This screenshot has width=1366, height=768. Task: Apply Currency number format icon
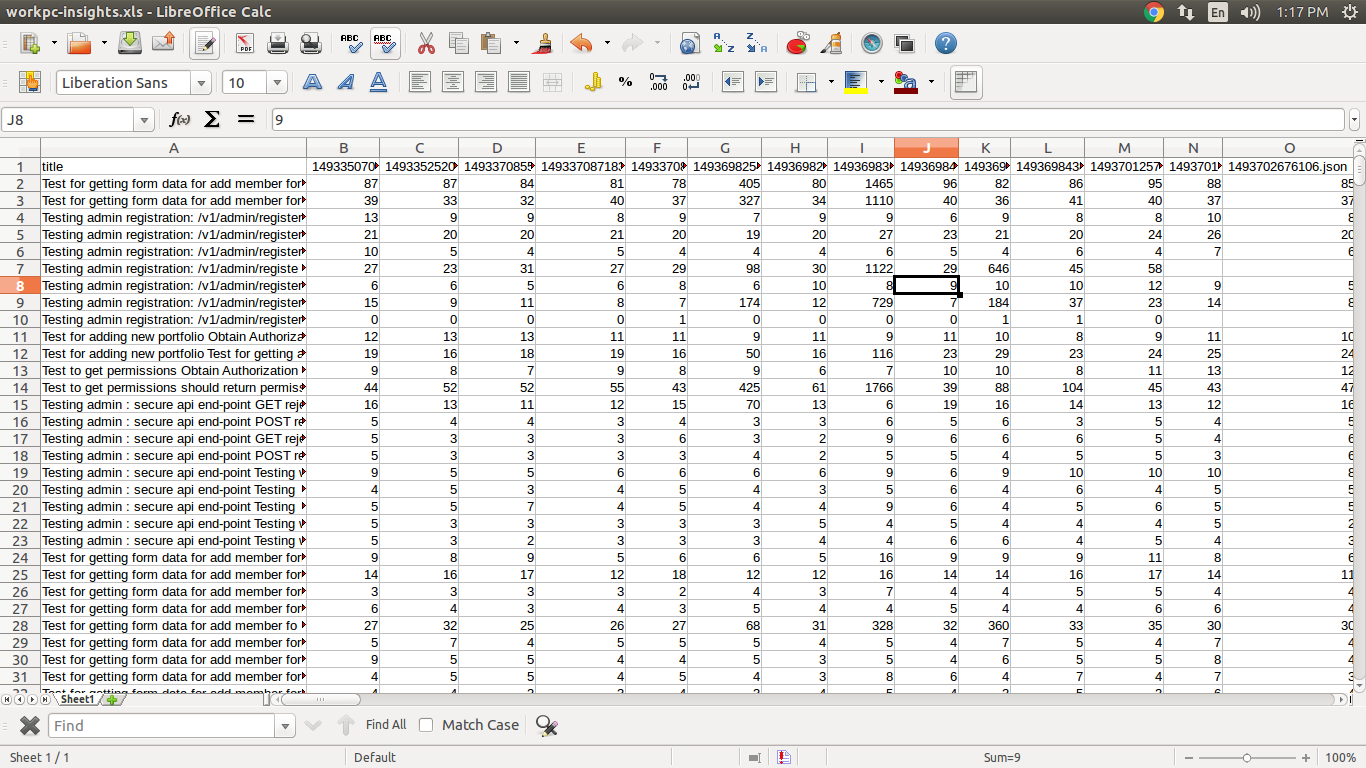coord(593,83)
